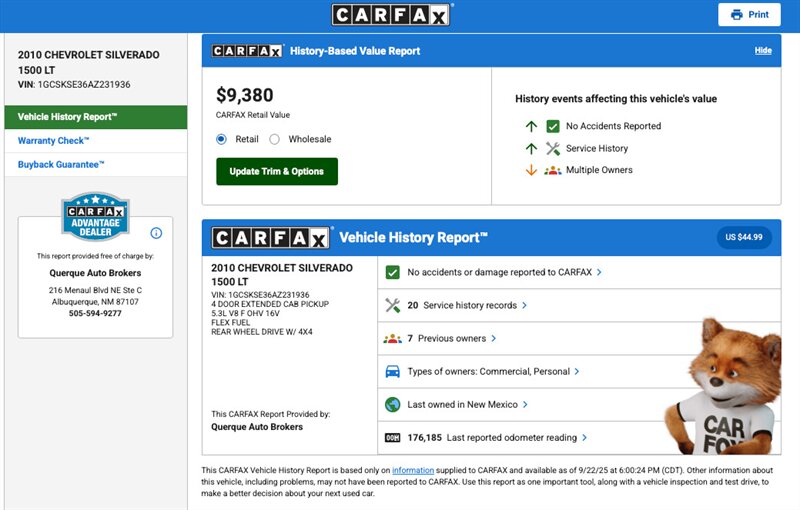Click the odometer icon in odometer reading row
800x510 pixels.
pos(392,438)
